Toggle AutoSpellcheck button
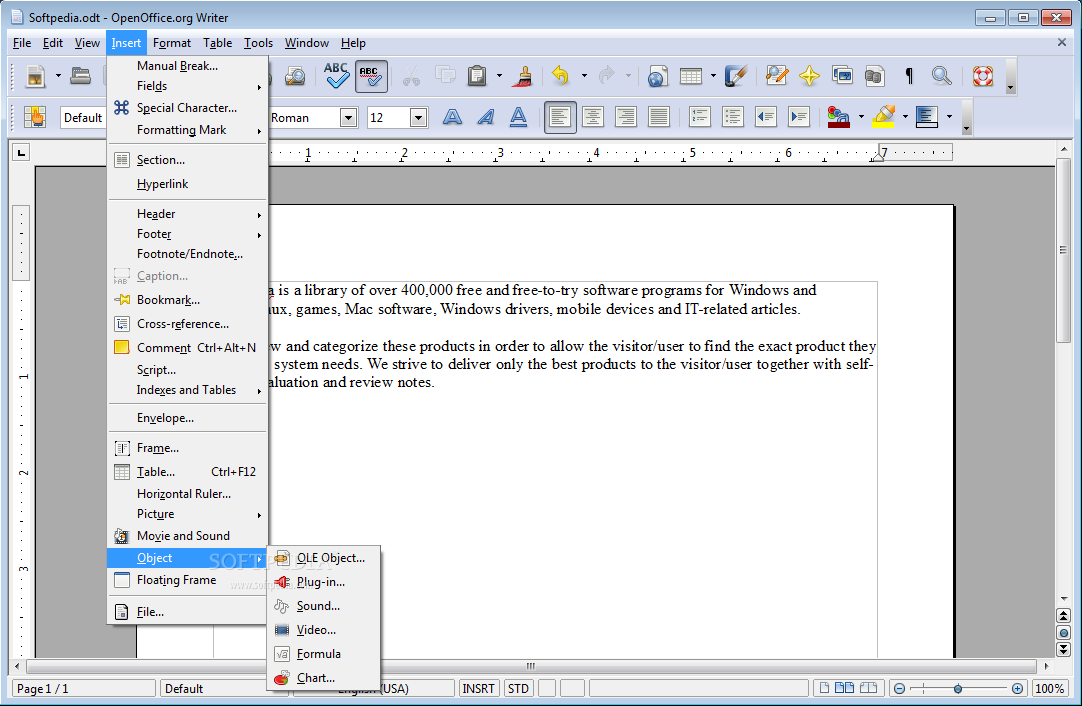Viewport: 1082px width, 706px height. pos(371,76)
